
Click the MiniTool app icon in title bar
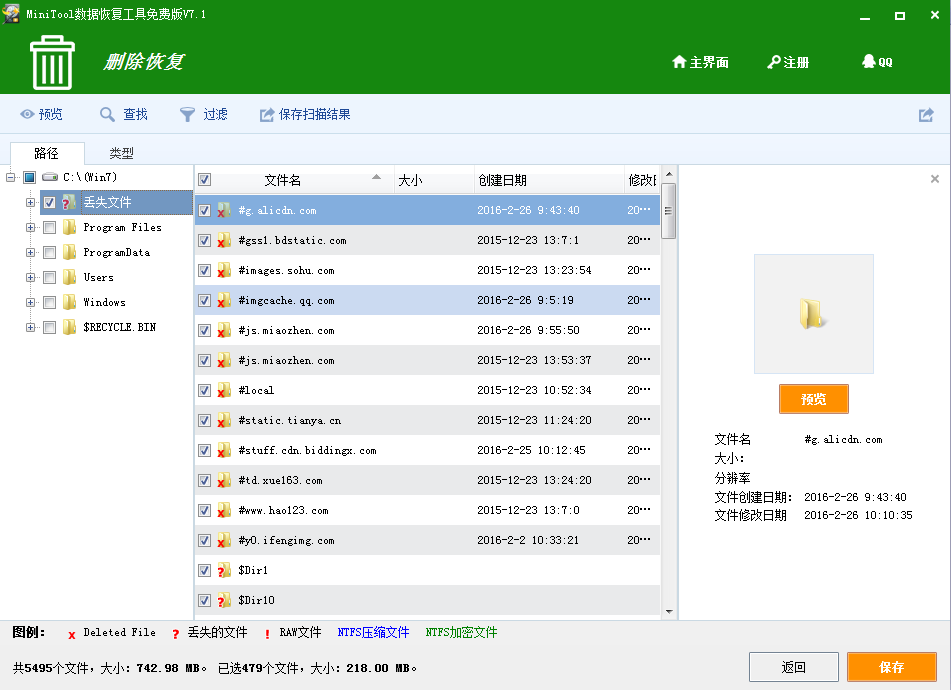click(11, 13)
